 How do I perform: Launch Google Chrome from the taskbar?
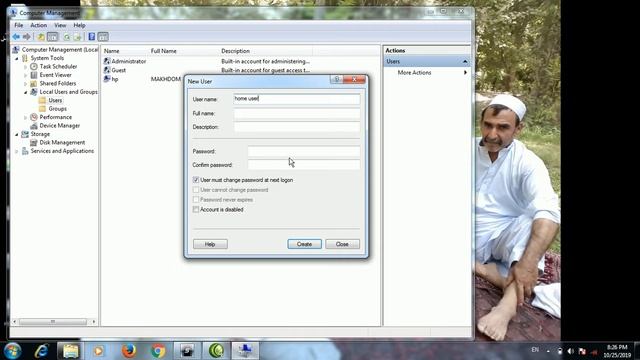(158, 351)
